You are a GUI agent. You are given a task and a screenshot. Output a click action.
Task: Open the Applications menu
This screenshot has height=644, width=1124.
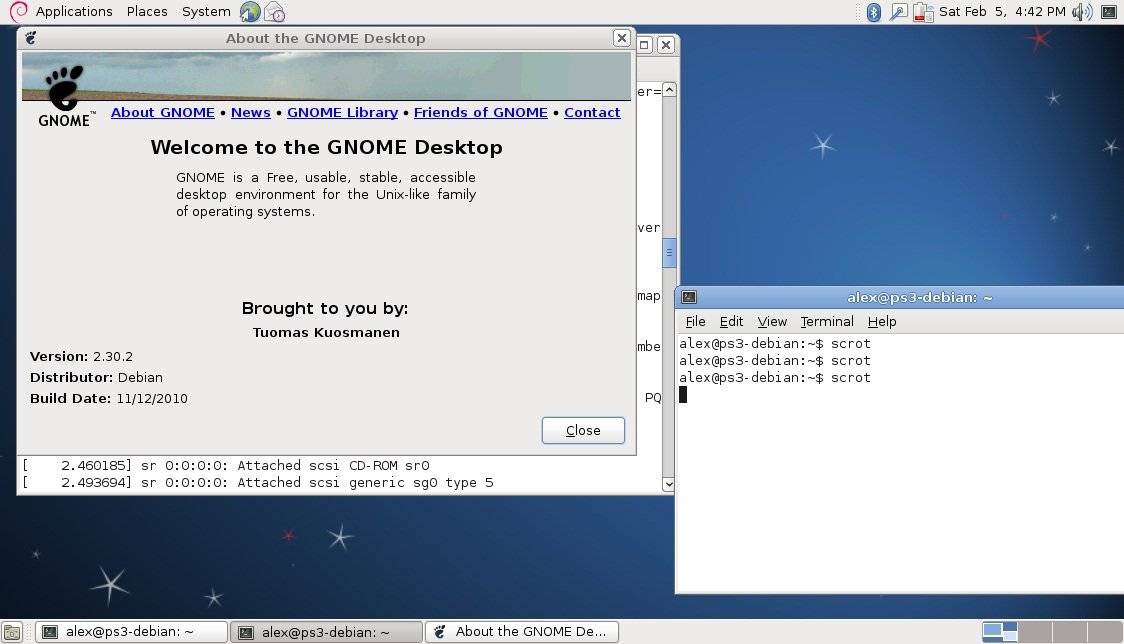(x=74, y=11)
